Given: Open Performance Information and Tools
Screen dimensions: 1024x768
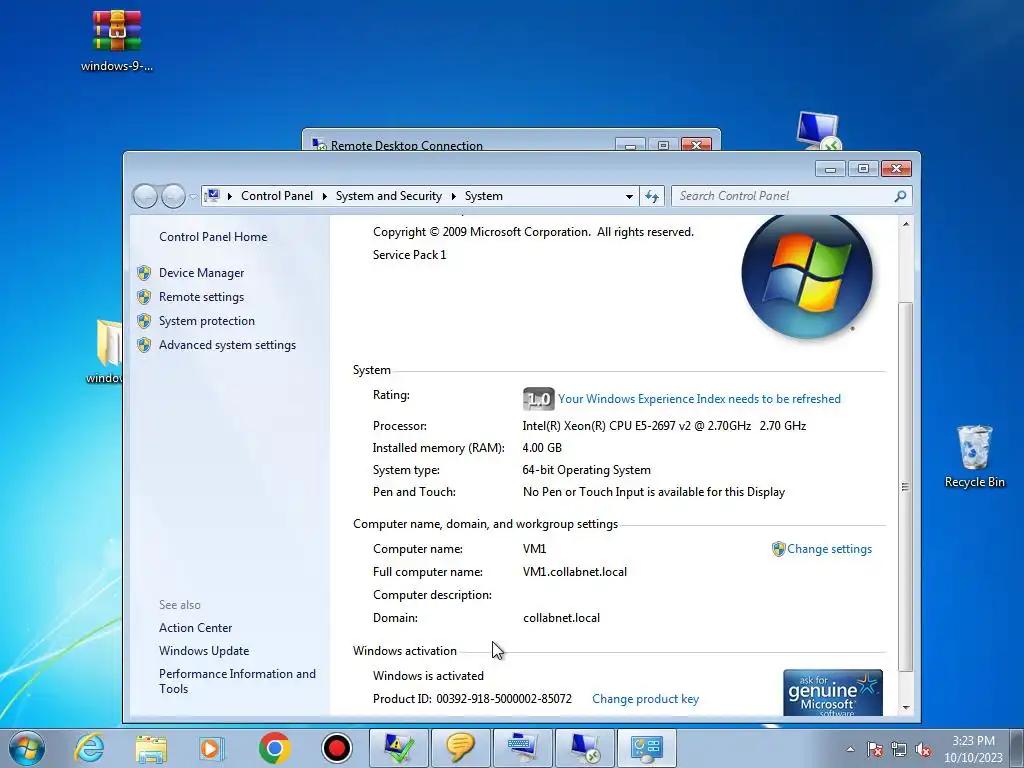Looking at the screenshot, I should tap(237, 681).
